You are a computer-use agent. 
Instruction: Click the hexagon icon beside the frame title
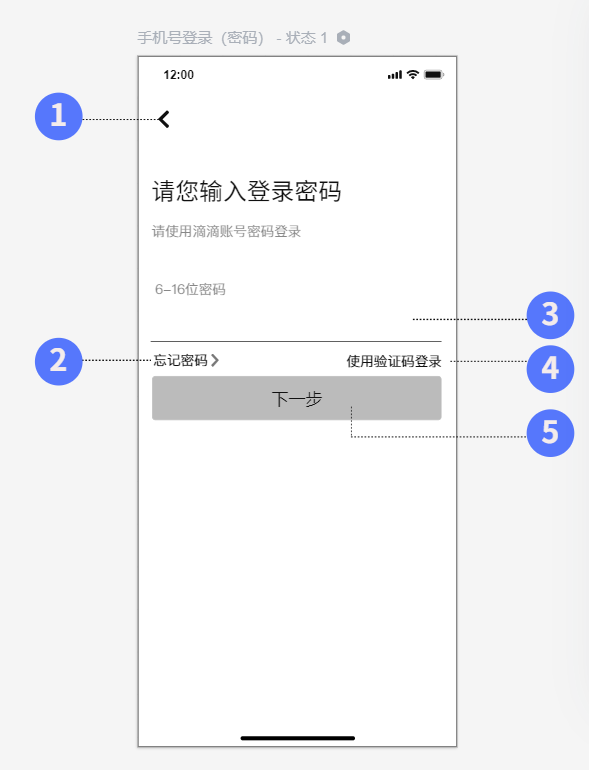(343, 37)
